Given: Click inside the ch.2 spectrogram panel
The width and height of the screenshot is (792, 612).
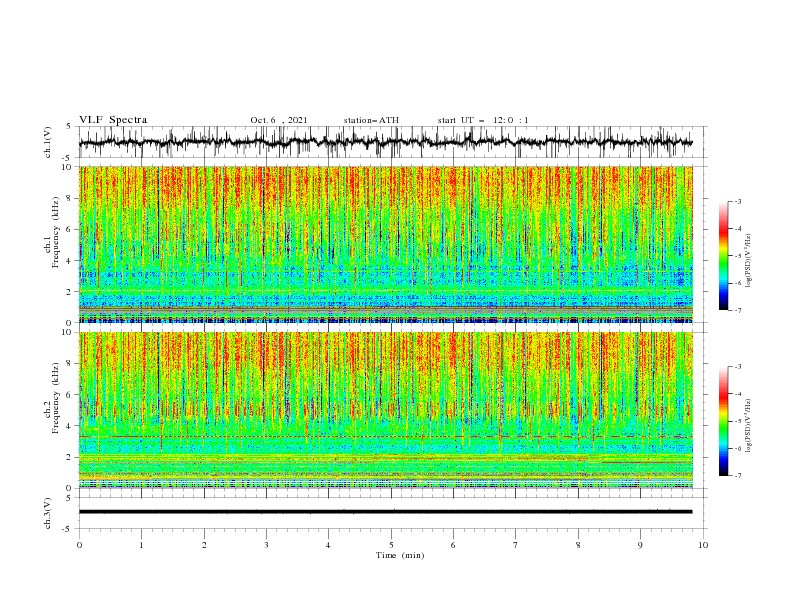Looking at the screenshot, I should 386,410.
